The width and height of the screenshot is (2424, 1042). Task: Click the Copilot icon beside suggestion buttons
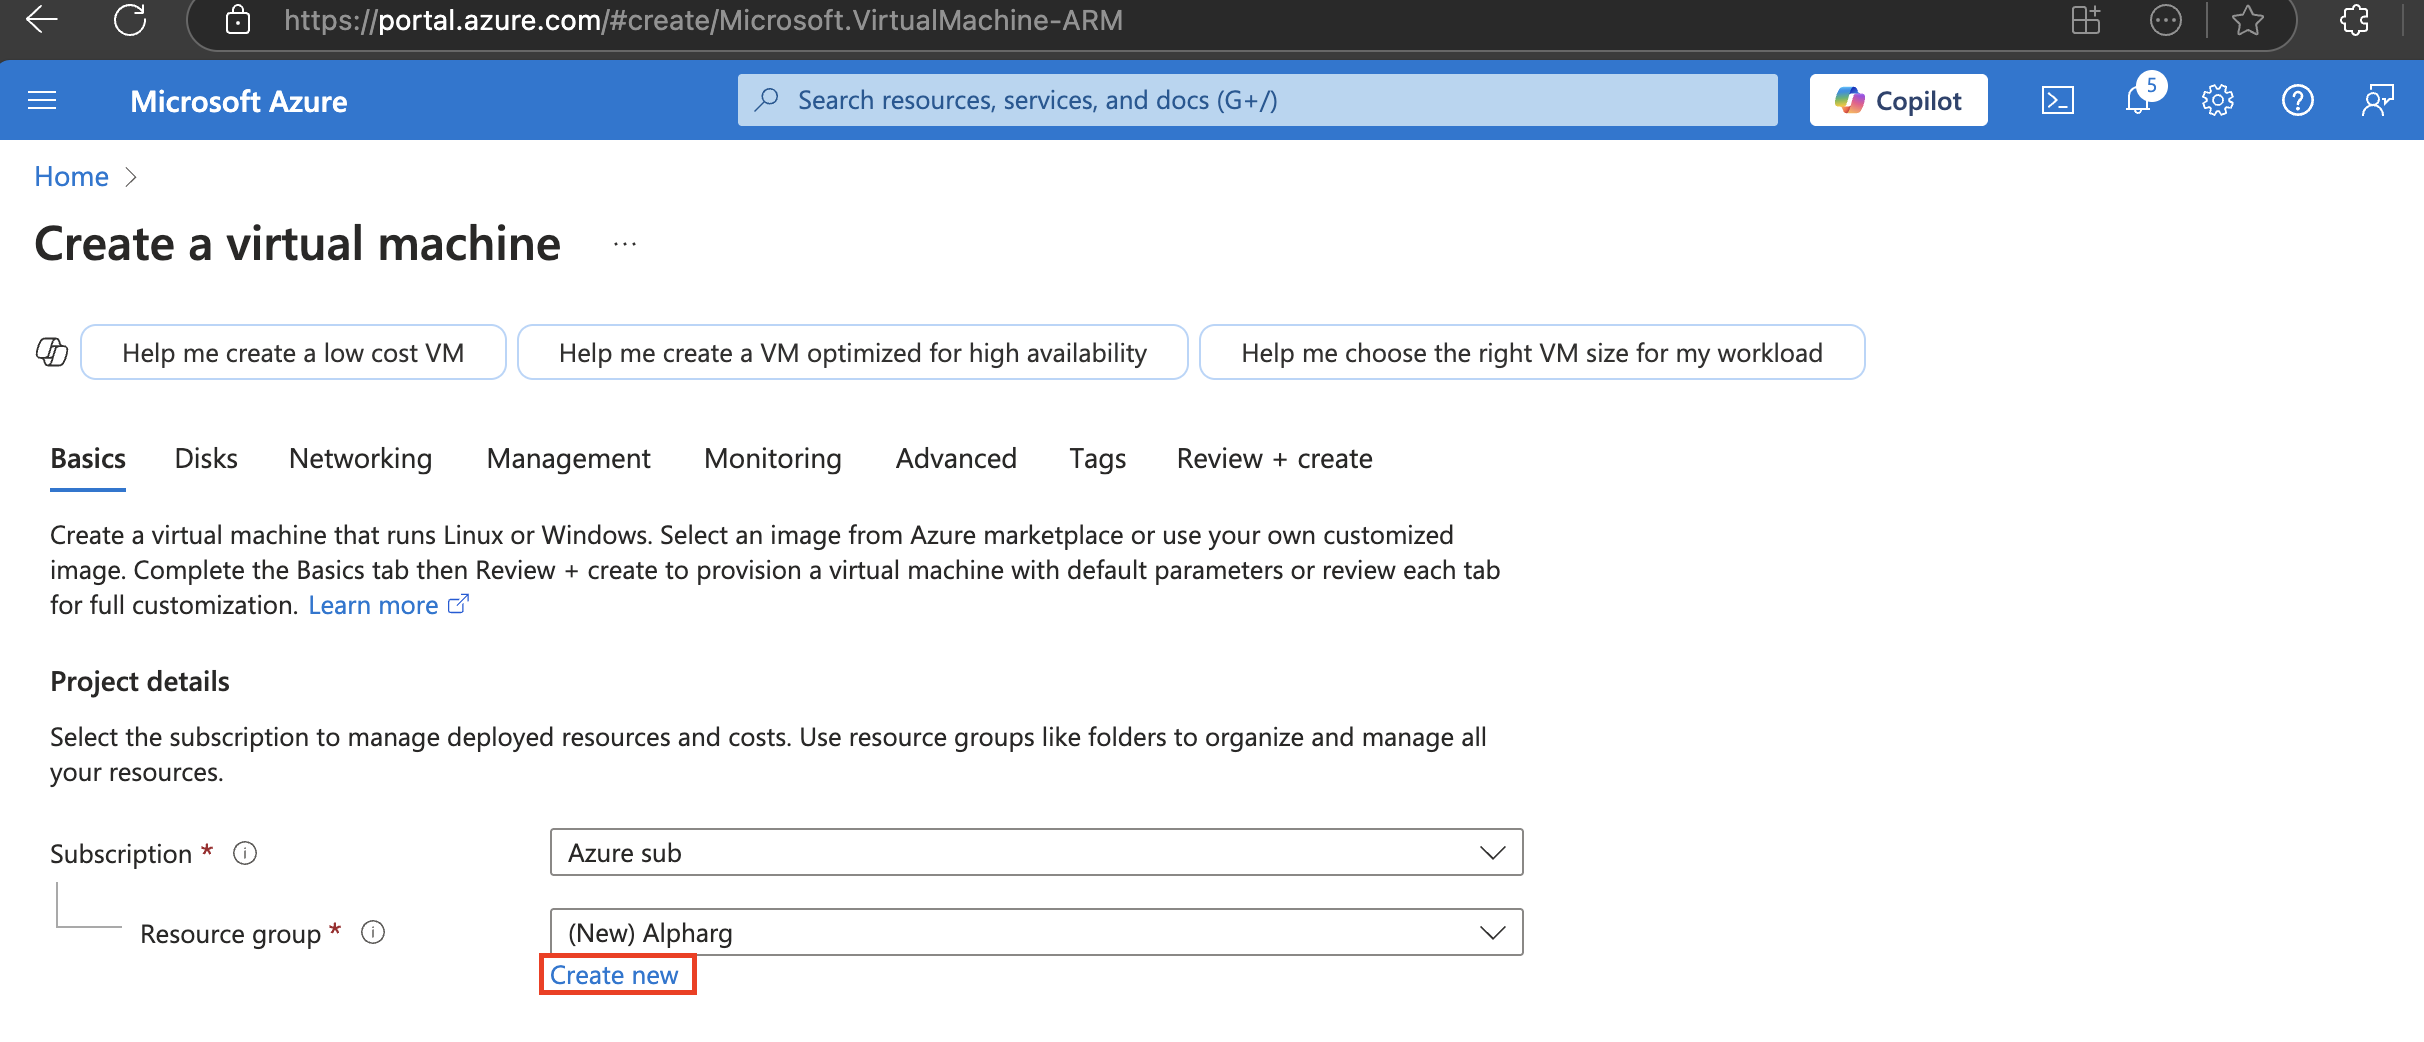[52, 352]
